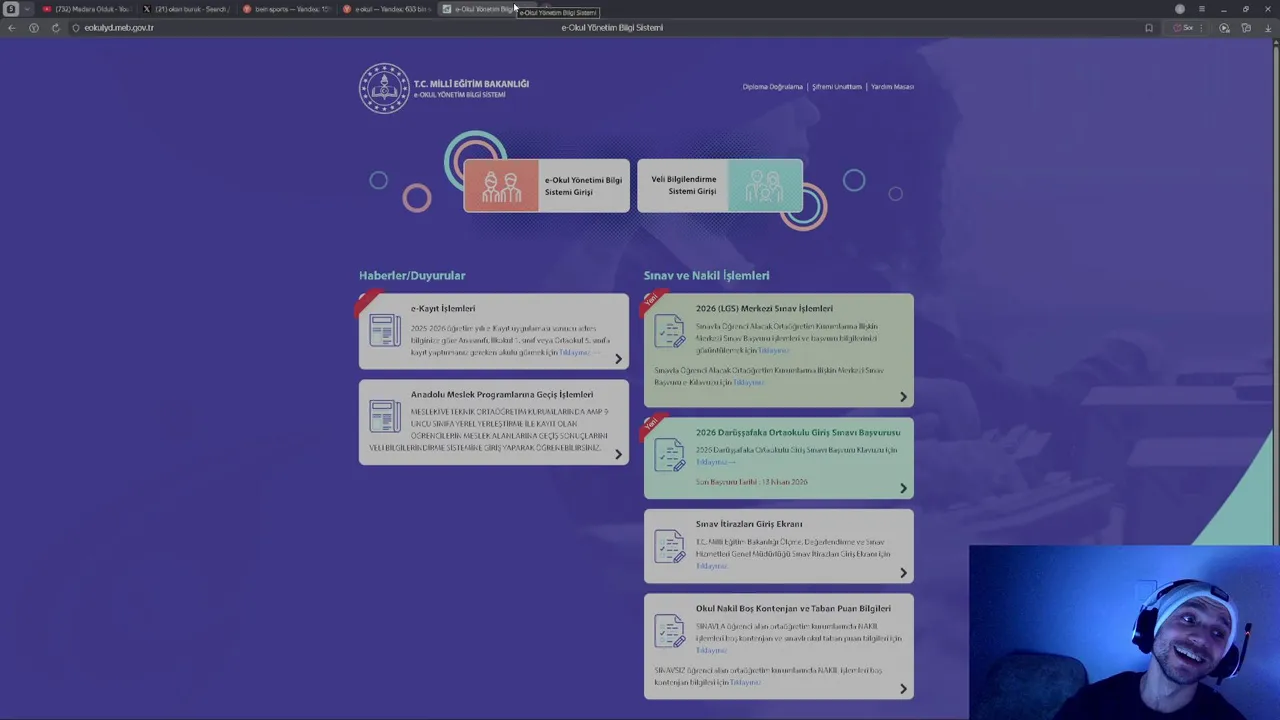
Task: Open the tab list dropdown arrow
Action: pyautogui.click(x=27, y=9)
